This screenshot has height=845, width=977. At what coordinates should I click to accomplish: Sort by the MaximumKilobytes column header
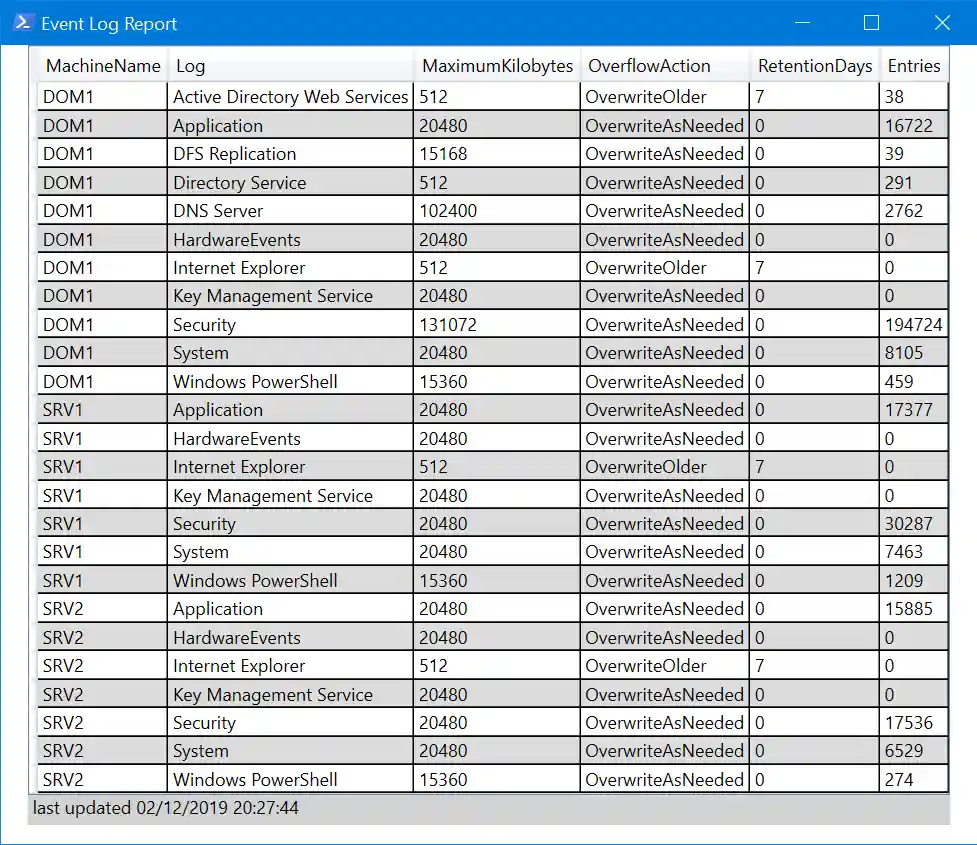498,65
